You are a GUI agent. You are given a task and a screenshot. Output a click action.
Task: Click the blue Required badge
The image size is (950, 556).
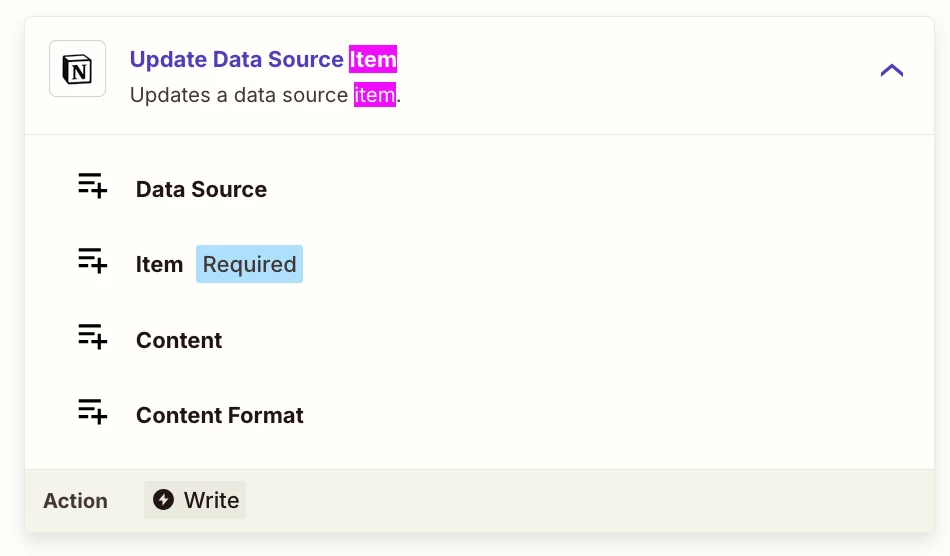249,265
